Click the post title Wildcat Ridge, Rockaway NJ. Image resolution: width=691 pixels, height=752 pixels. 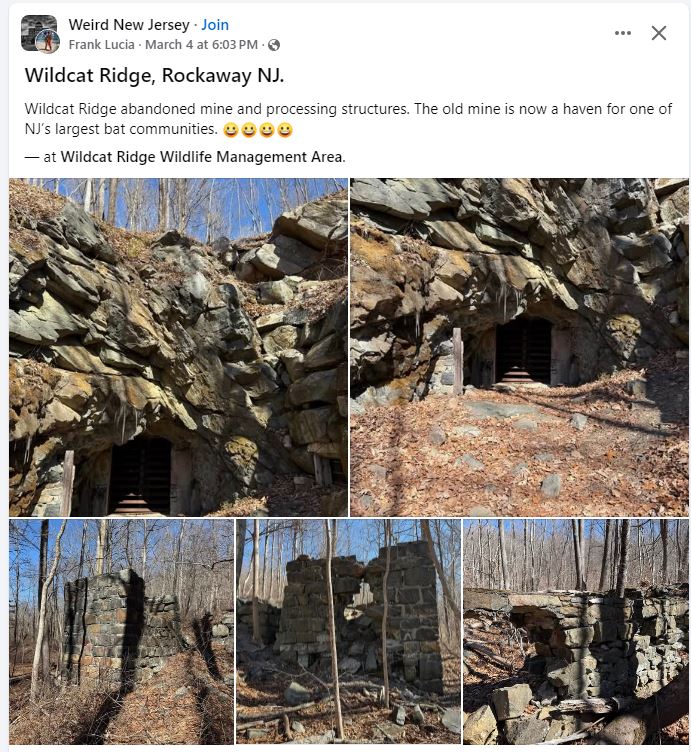pos(154,75)
